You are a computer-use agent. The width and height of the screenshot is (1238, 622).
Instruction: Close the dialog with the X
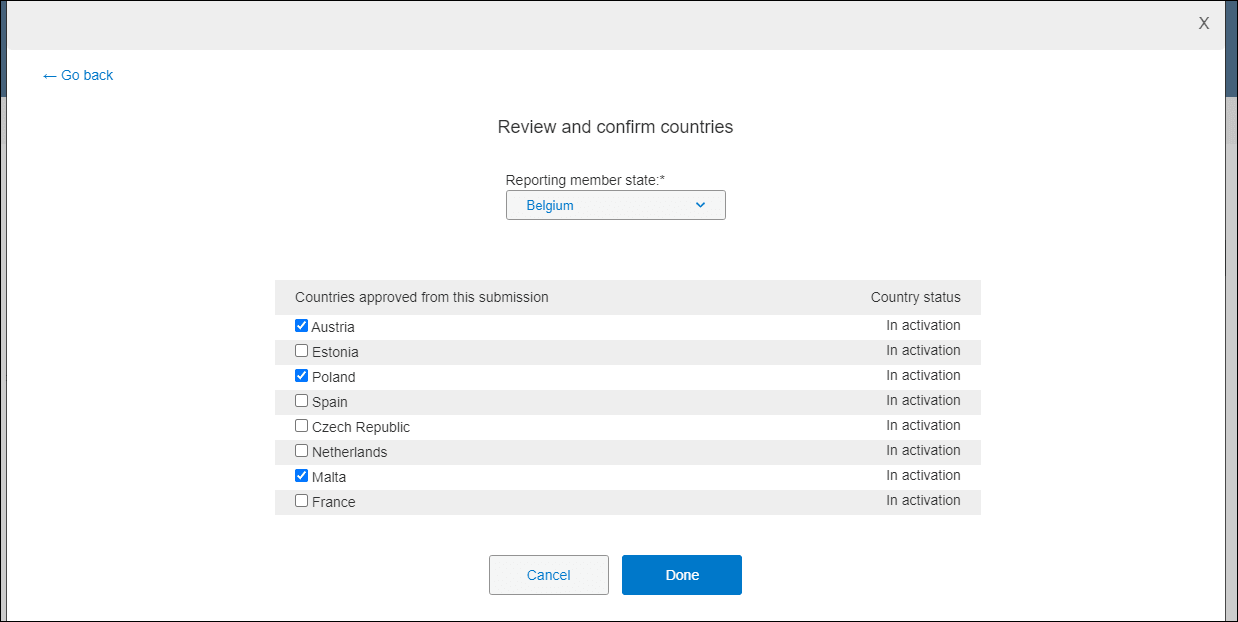(x=1203, y=22)
